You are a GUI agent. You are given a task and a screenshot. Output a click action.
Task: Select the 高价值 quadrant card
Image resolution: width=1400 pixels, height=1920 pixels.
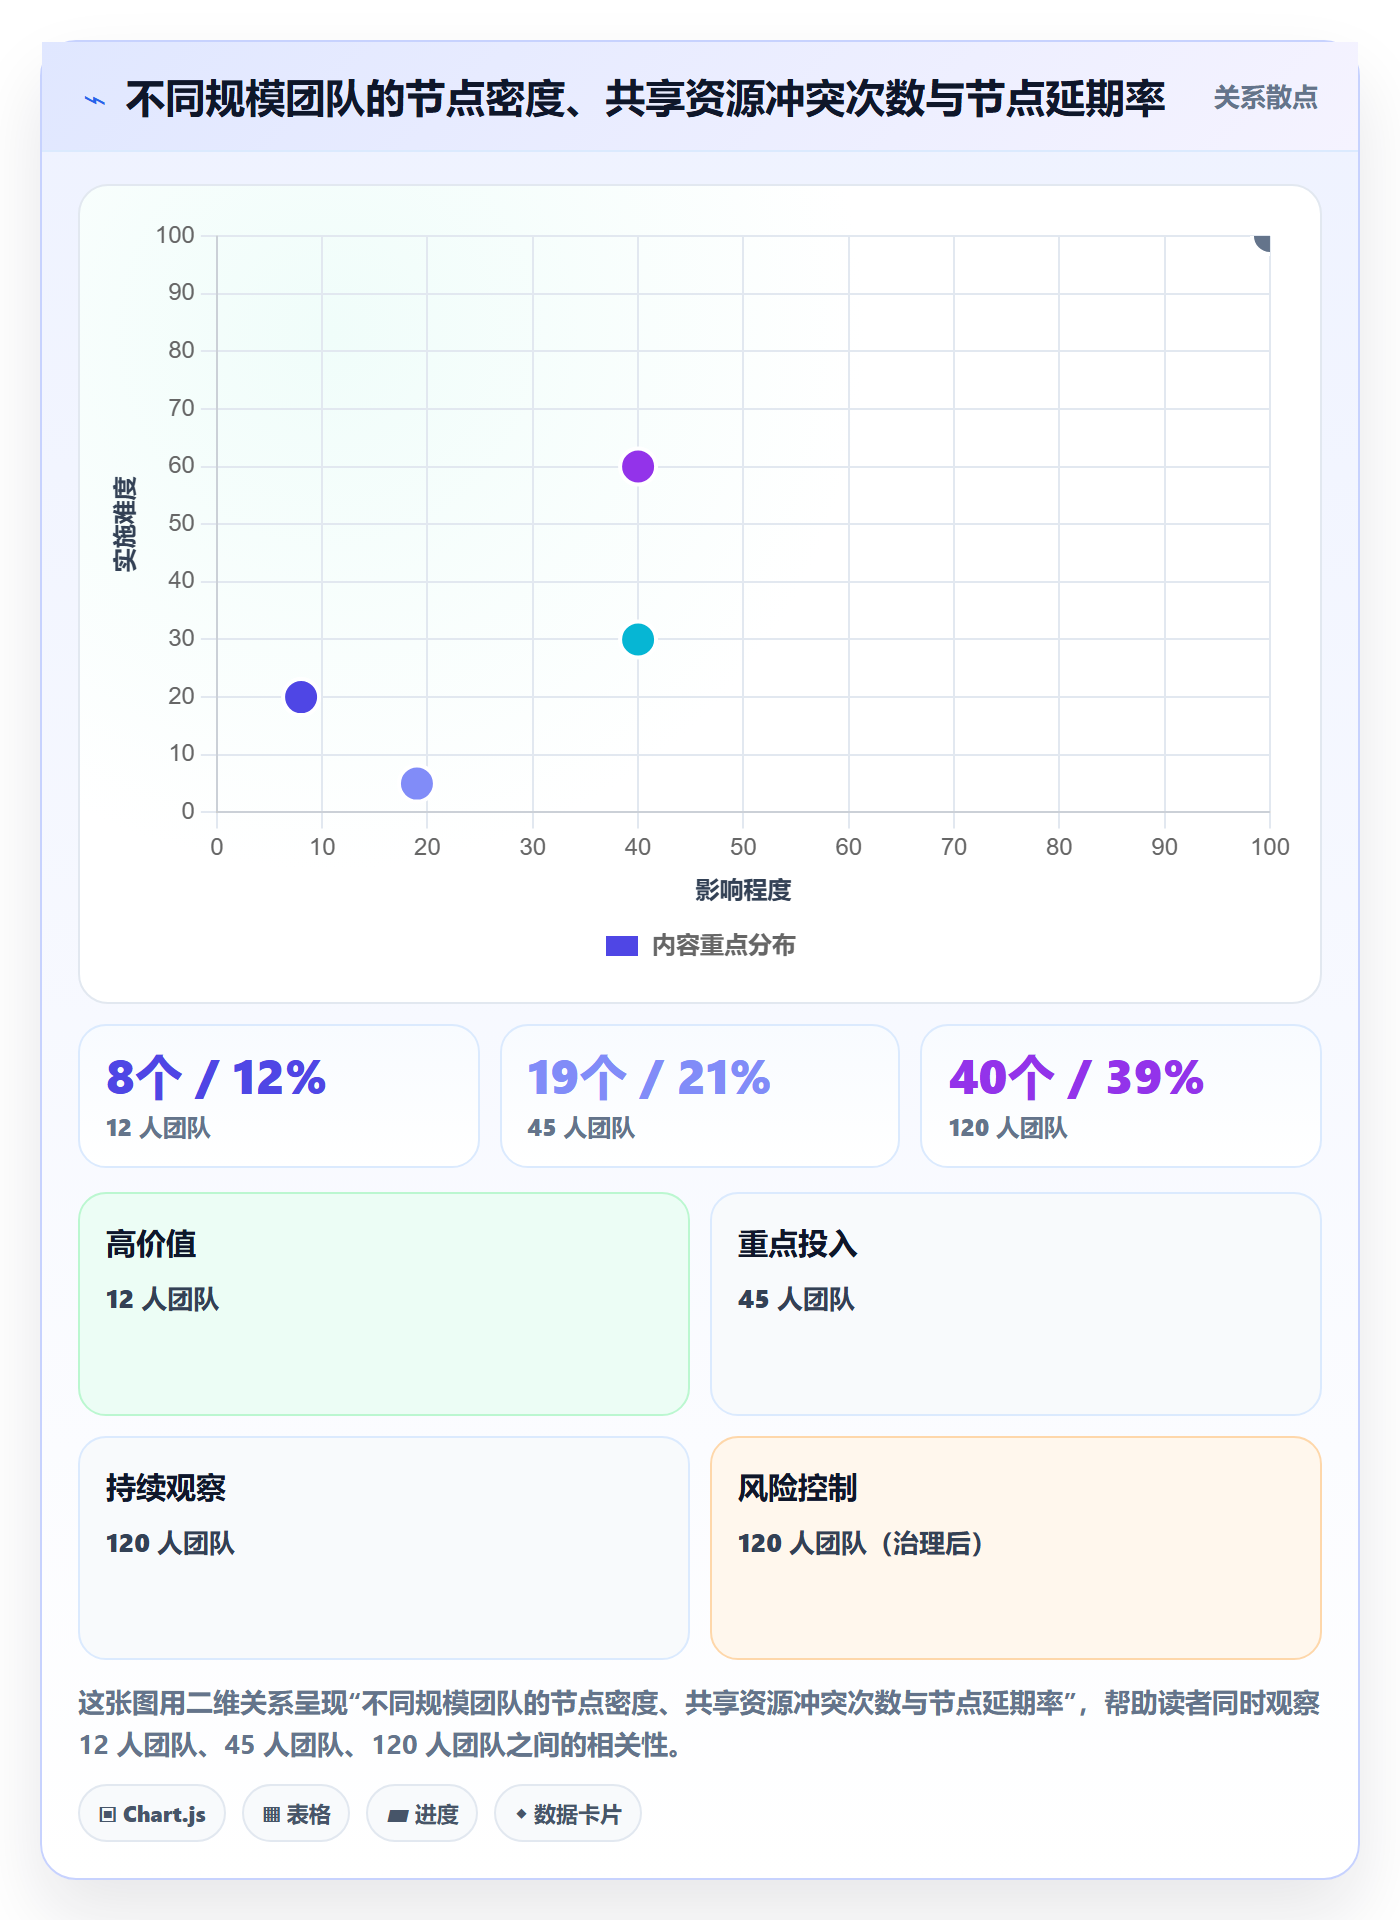click(x=384, y=1304)
